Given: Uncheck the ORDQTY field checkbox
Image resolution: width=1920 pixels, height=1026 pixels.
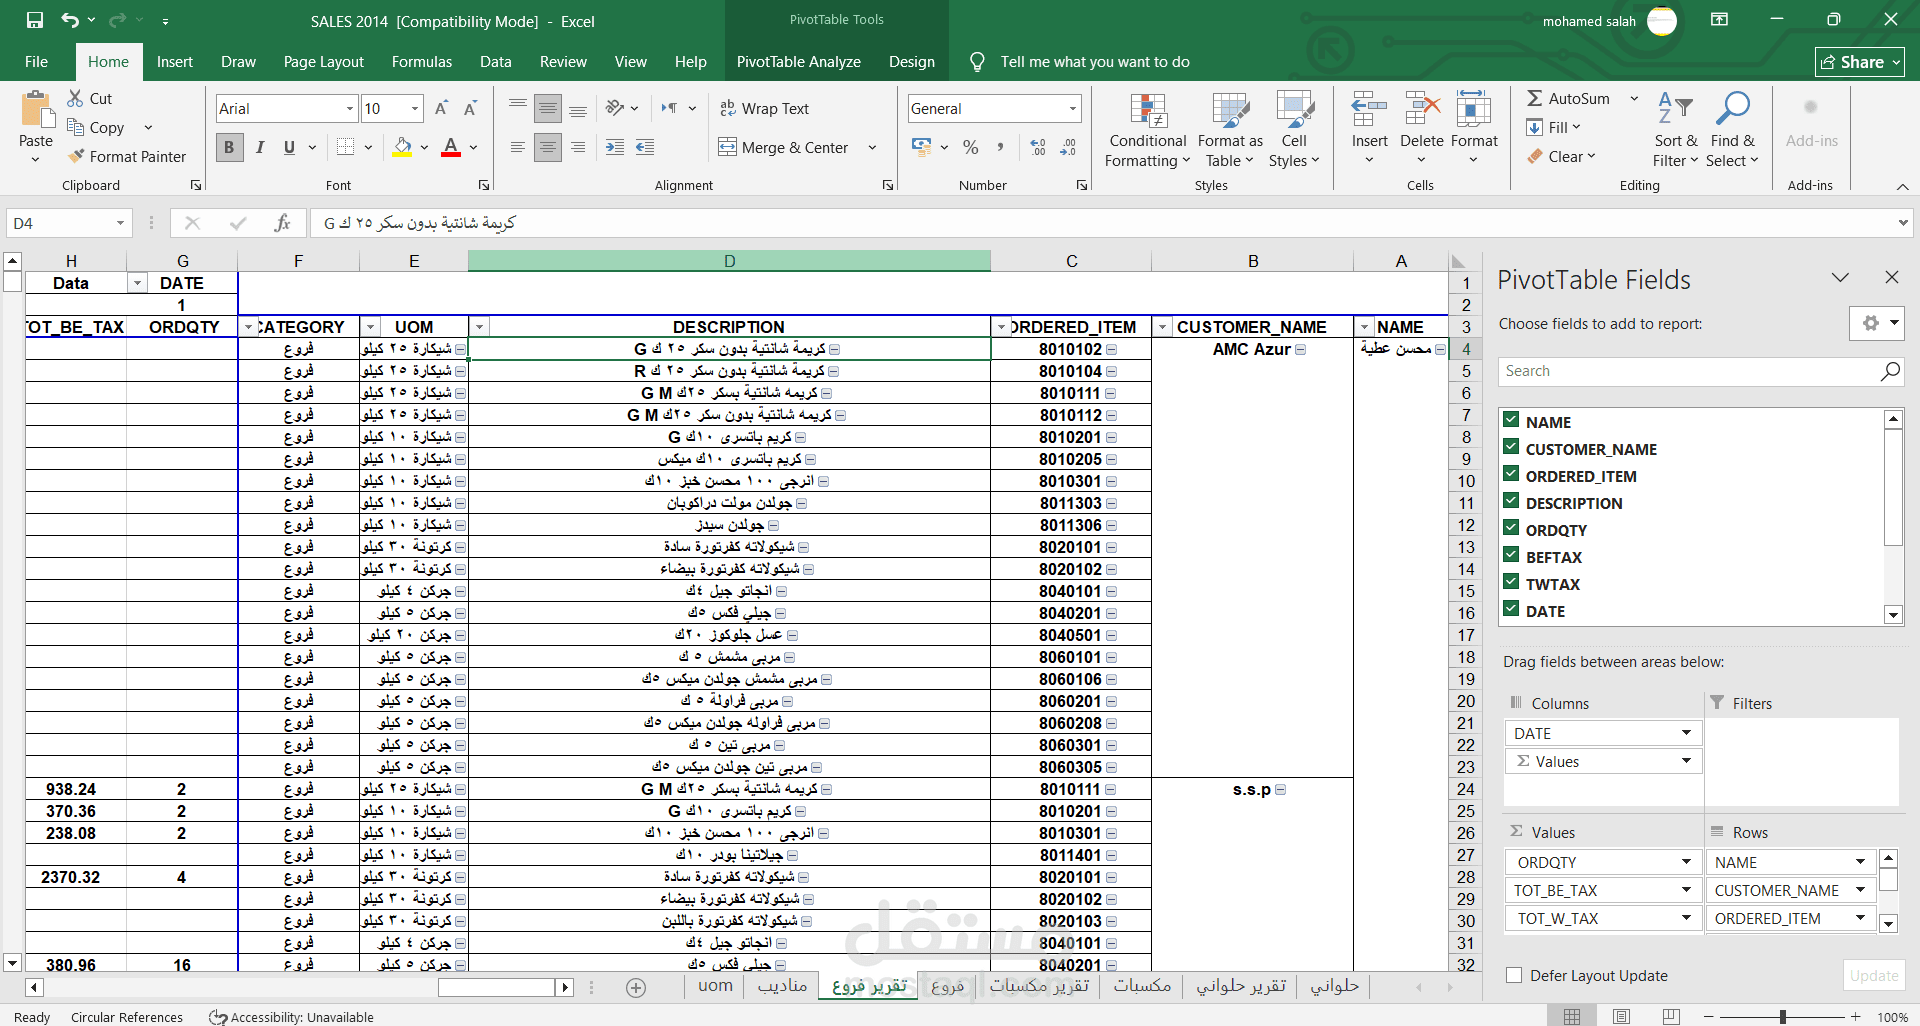Looking at the screenshot, I should pyautogui.click(x=1511, y=528).
